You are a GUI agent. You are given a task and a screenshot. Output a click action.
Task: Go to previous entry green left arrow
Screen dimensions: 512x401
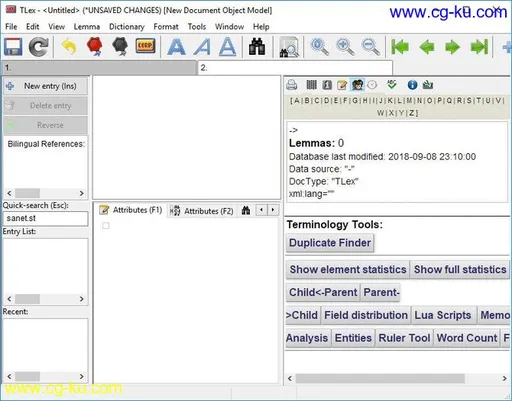click(x=427, y=47)
